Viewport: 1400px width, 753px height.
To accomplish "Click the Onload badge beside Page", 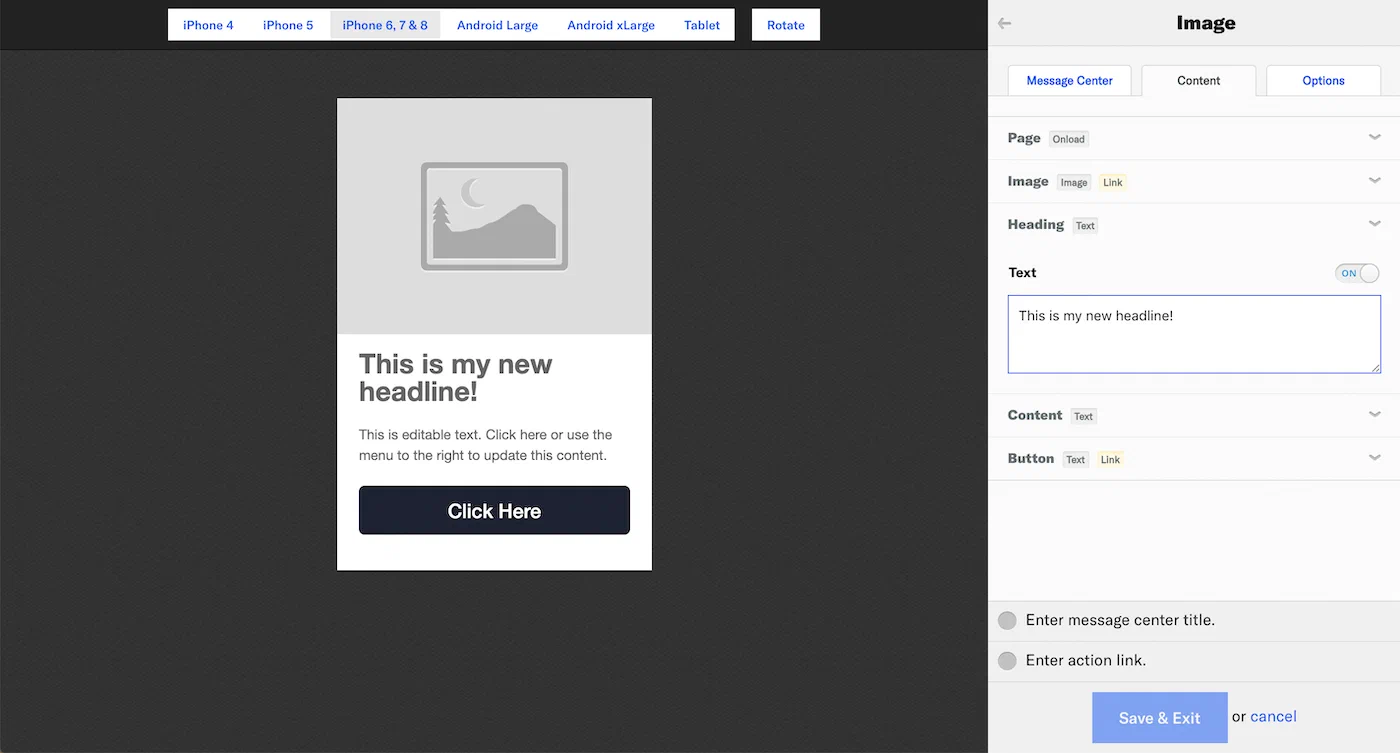I will pyautogui.click(x=1068, y=139).
